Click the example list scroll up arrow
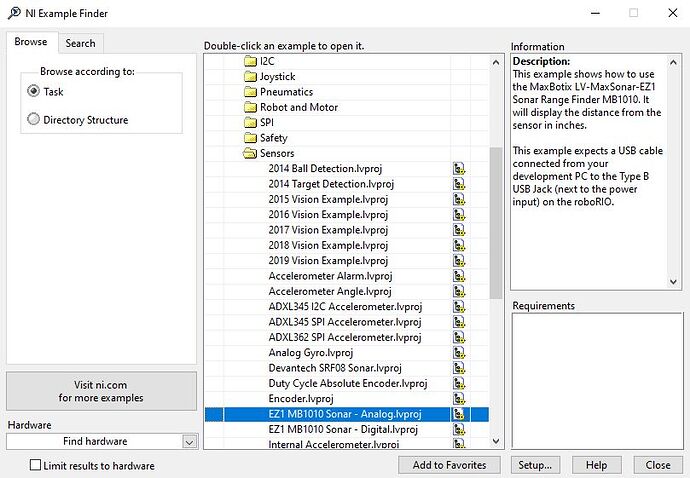 click(496, 63)
